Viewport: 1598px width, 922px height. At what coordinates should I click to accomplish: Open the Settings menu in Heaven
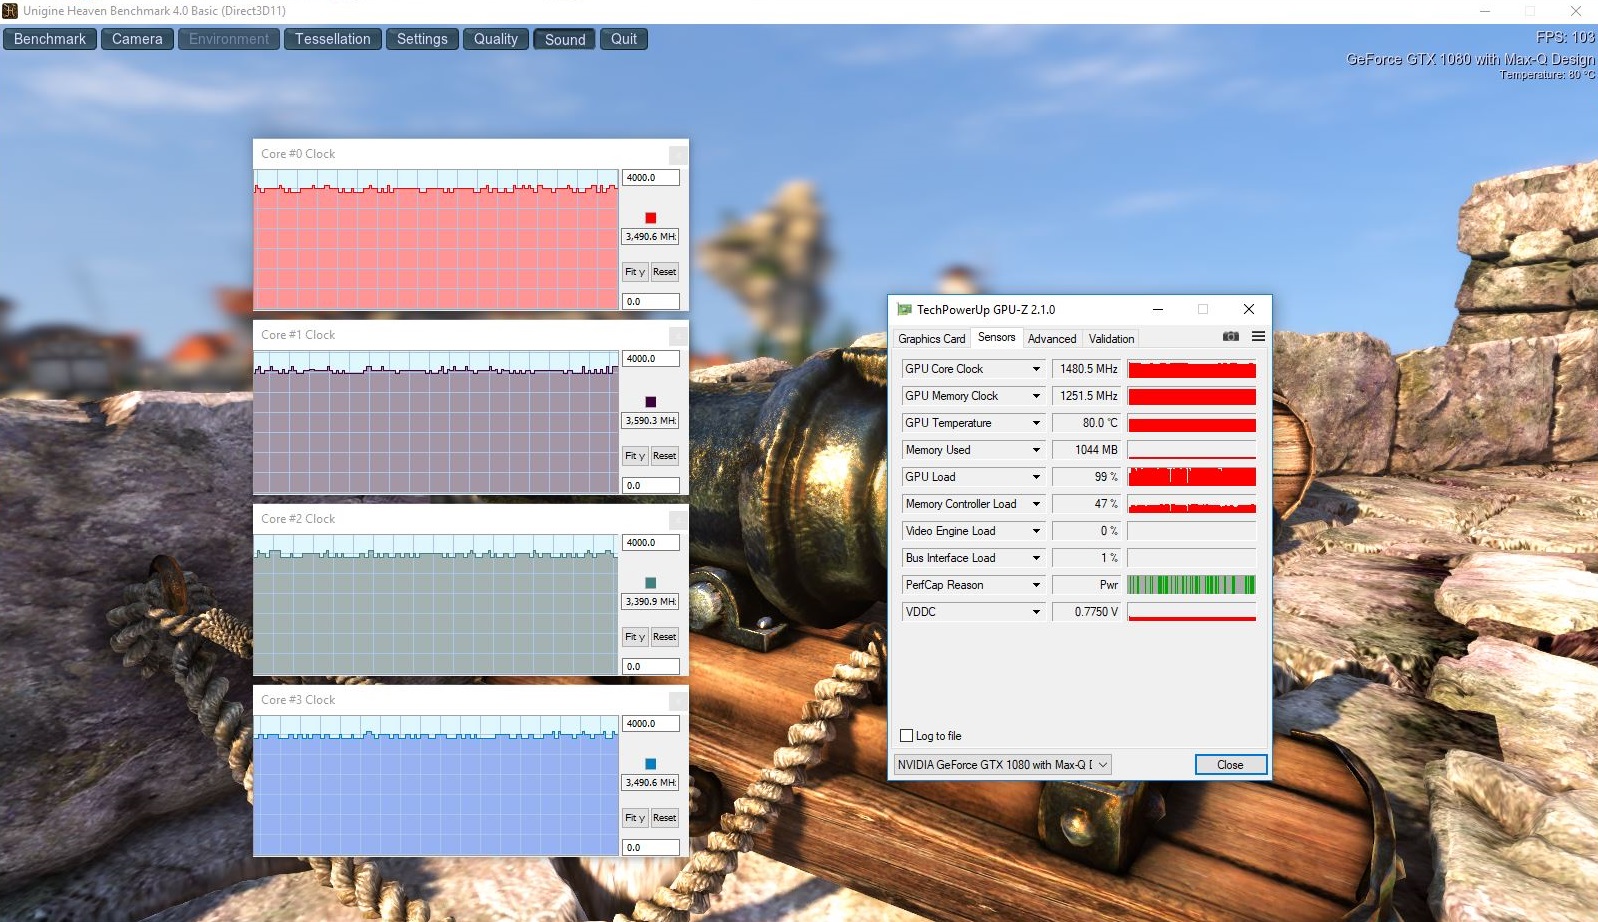[422, 39]
